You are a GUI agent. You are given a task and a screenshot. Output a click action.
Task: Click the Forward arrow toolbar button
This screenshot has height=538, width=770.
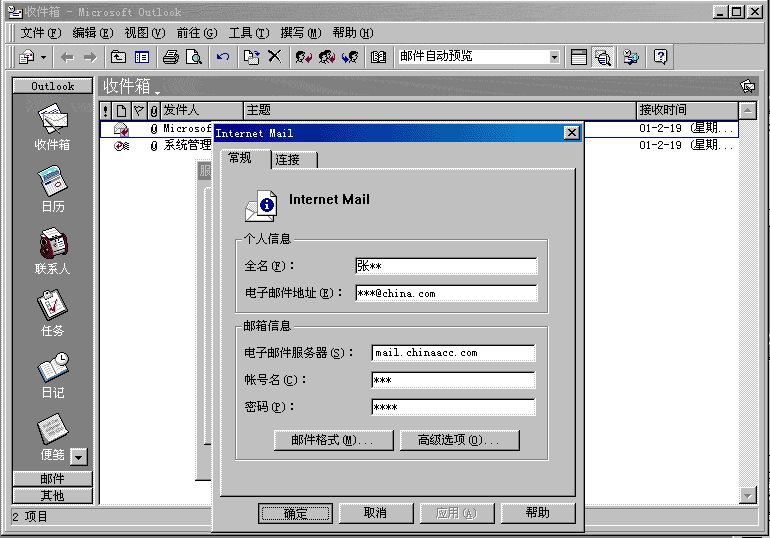point(90,57)
